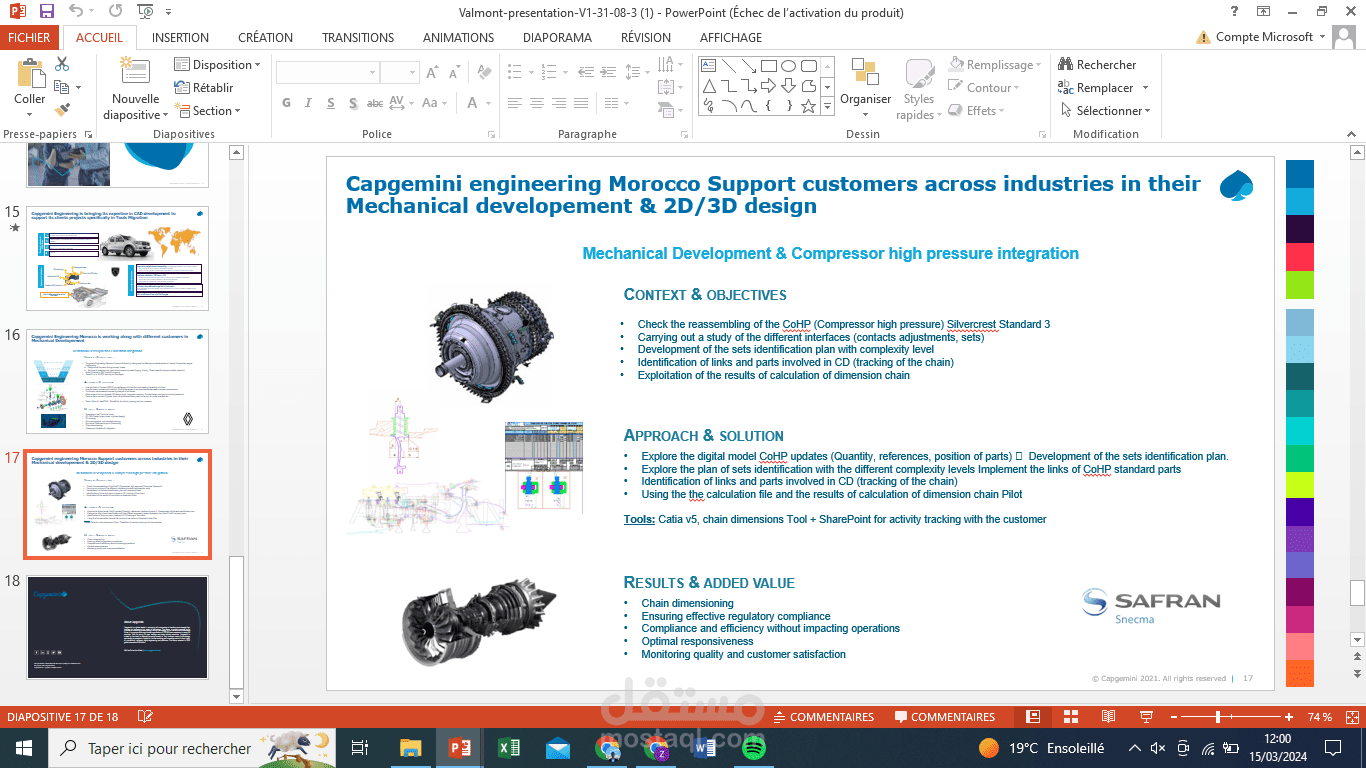Open the Help question mark
The image size is (1366, 768).
1235,12
